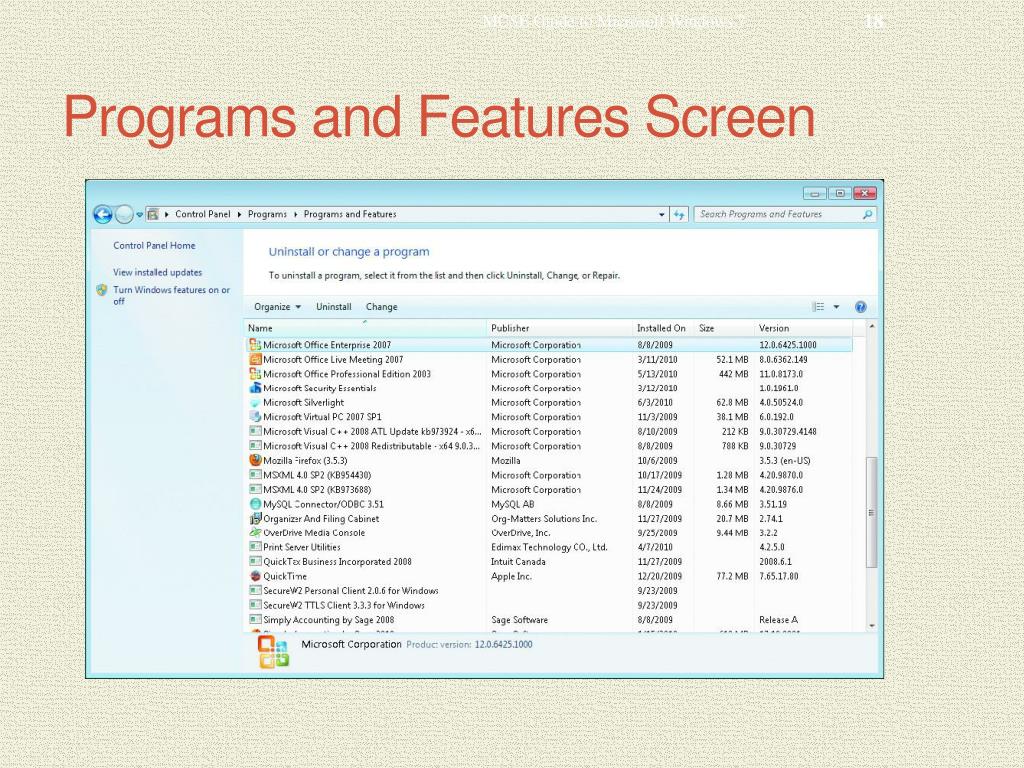The width and height of the screenshot is (1024, 768).
Task: Click MSXML 4.0 SP2 (KB954430) icon
Action: [255, 475]
